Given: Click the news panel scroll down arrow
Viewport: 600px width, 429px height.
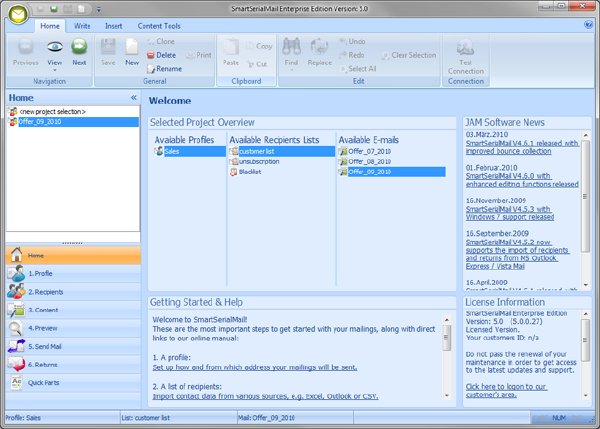Looking at the screenshot, I should pyautogui.click(x=586, y=285).
